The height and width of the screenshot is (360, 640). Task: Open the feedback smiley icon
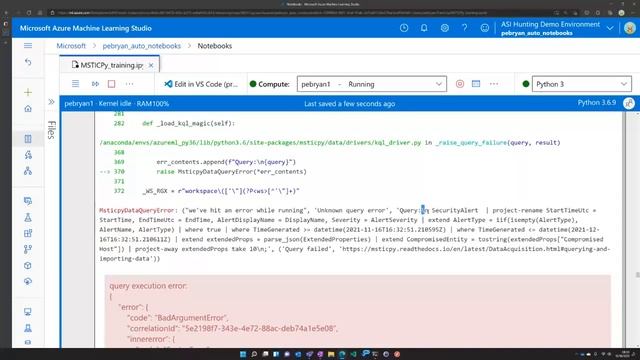click(484, 28)
